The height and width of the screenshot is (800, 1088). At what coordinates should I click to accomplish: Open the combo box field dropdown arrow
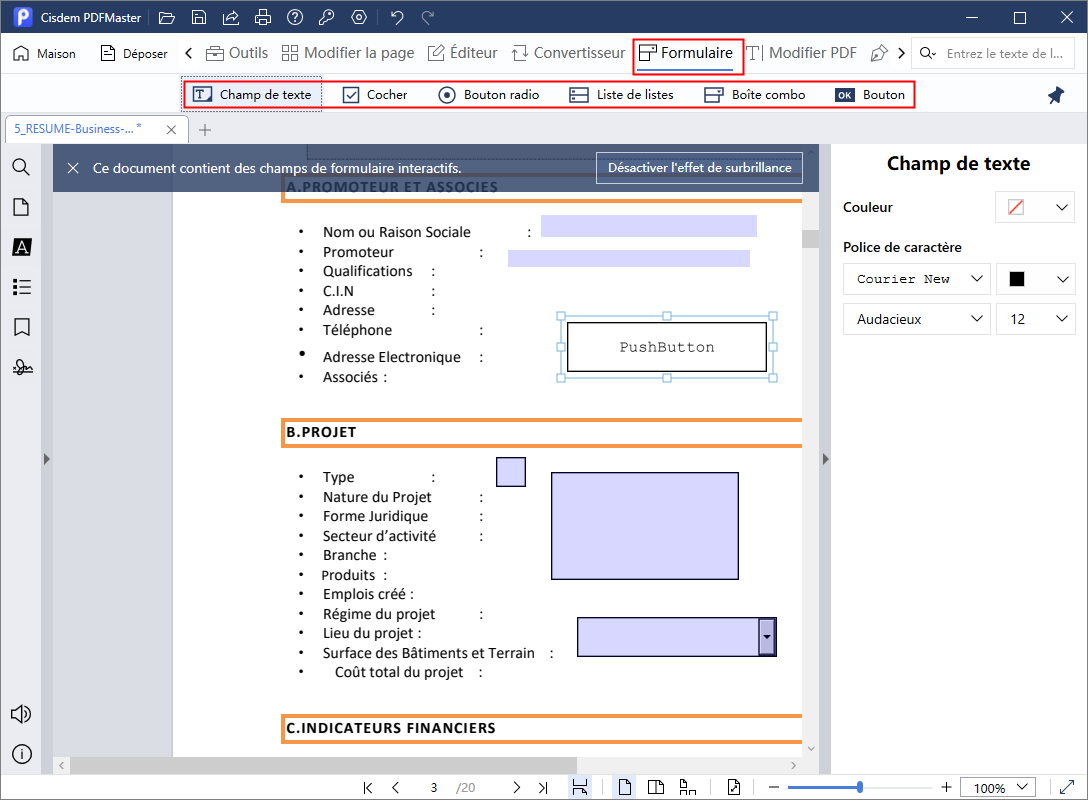point(767,637)
